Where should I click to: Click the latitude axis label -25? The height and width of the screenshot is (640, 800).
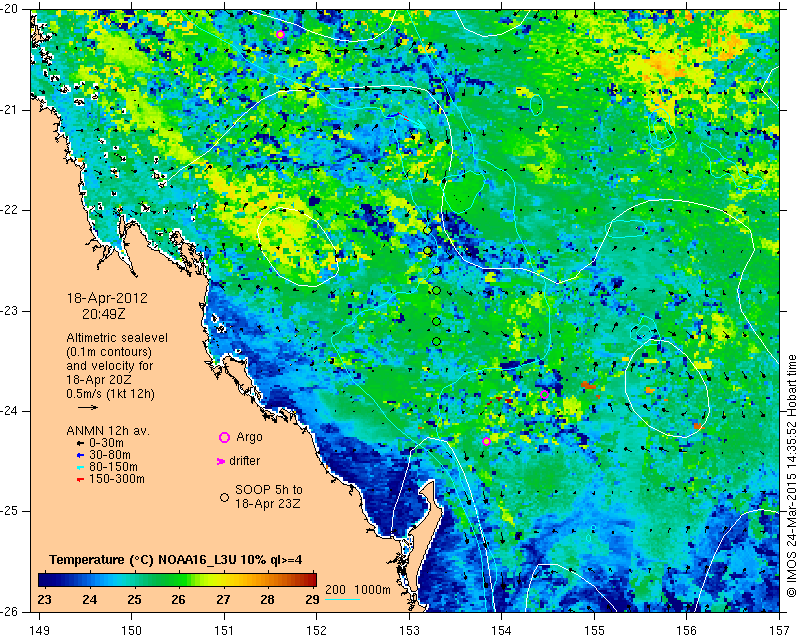coord(9,511)
